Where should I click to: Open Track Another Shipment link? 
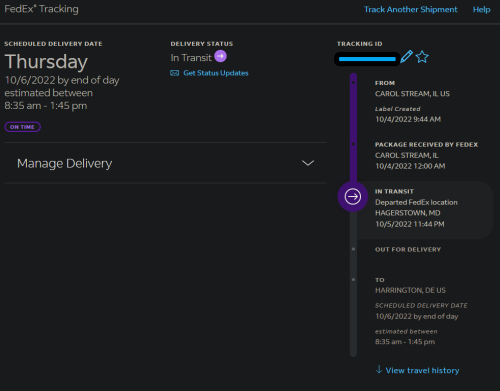[x=410, y=9]
